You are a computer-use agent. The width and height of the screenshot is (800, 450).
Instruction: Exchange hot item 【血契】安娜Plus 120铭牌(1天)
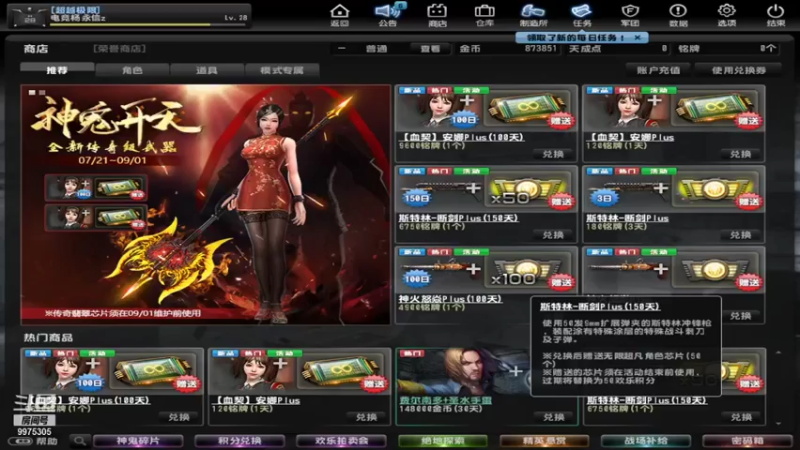click(366, 417)
